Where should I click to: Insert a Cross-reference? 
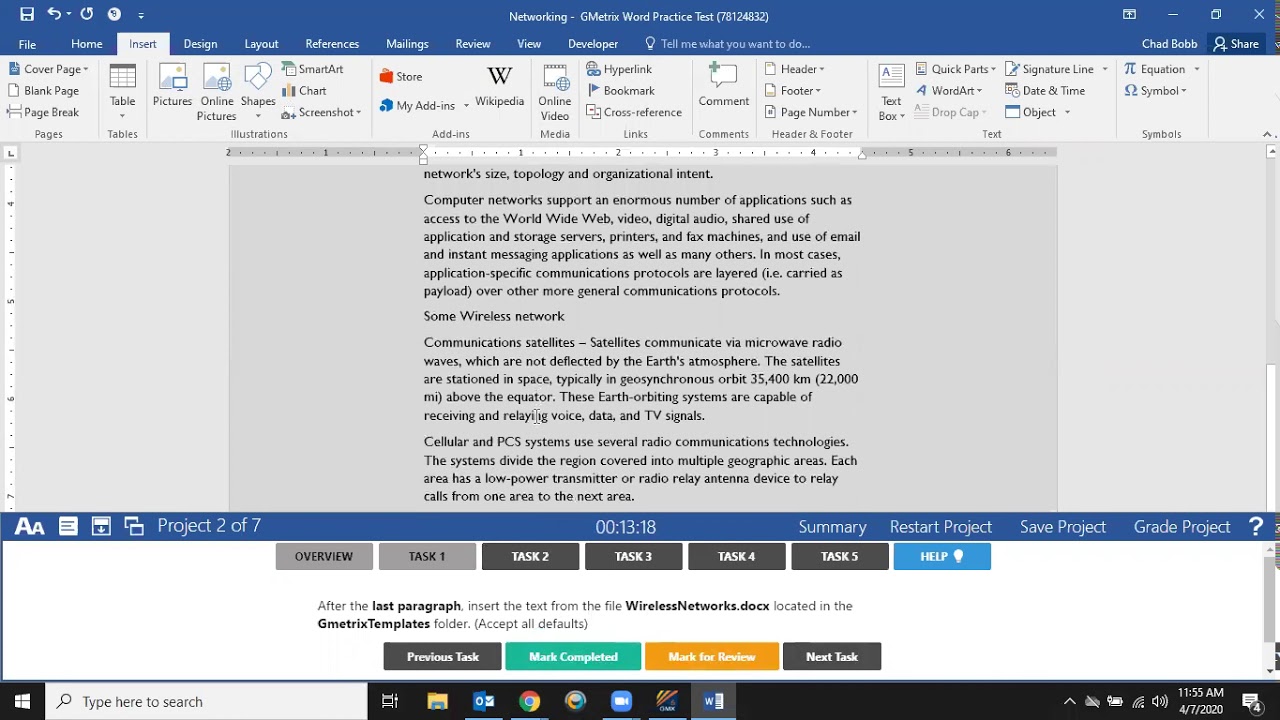[x=634, y=113]
